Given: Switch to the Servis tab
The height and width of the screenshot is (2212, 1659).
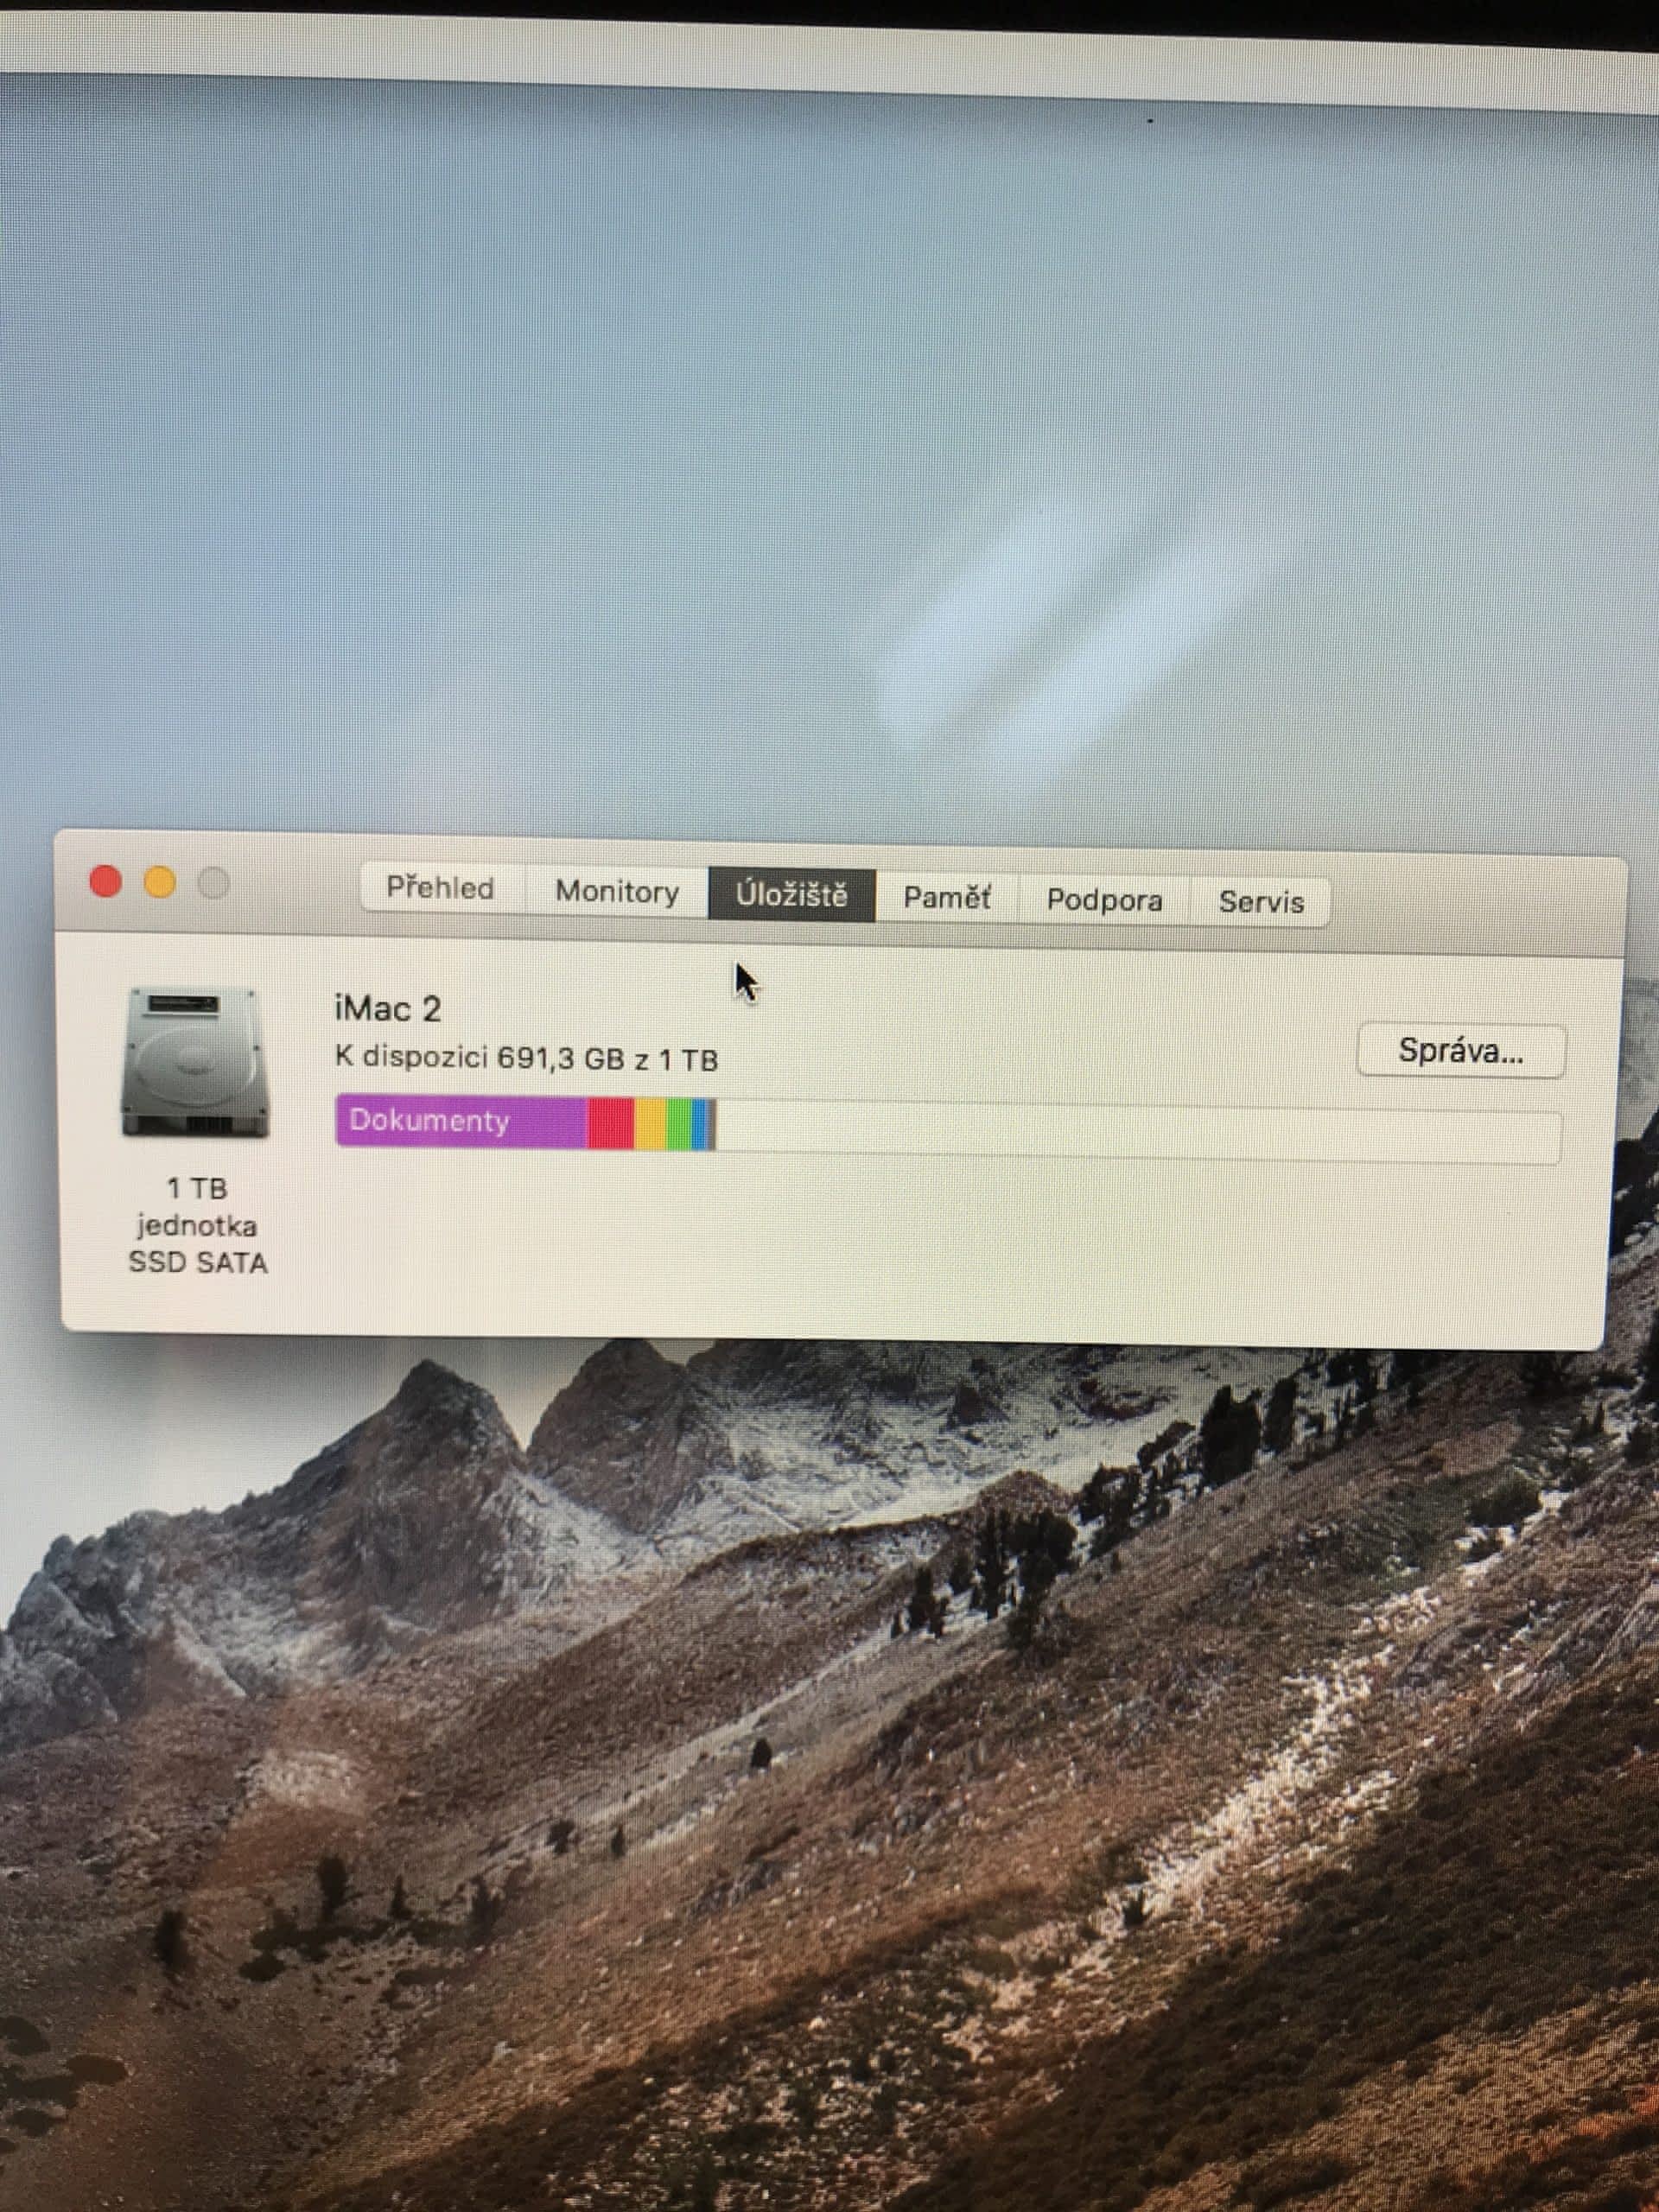Looking at the screenshot, I should point(1260,902).
